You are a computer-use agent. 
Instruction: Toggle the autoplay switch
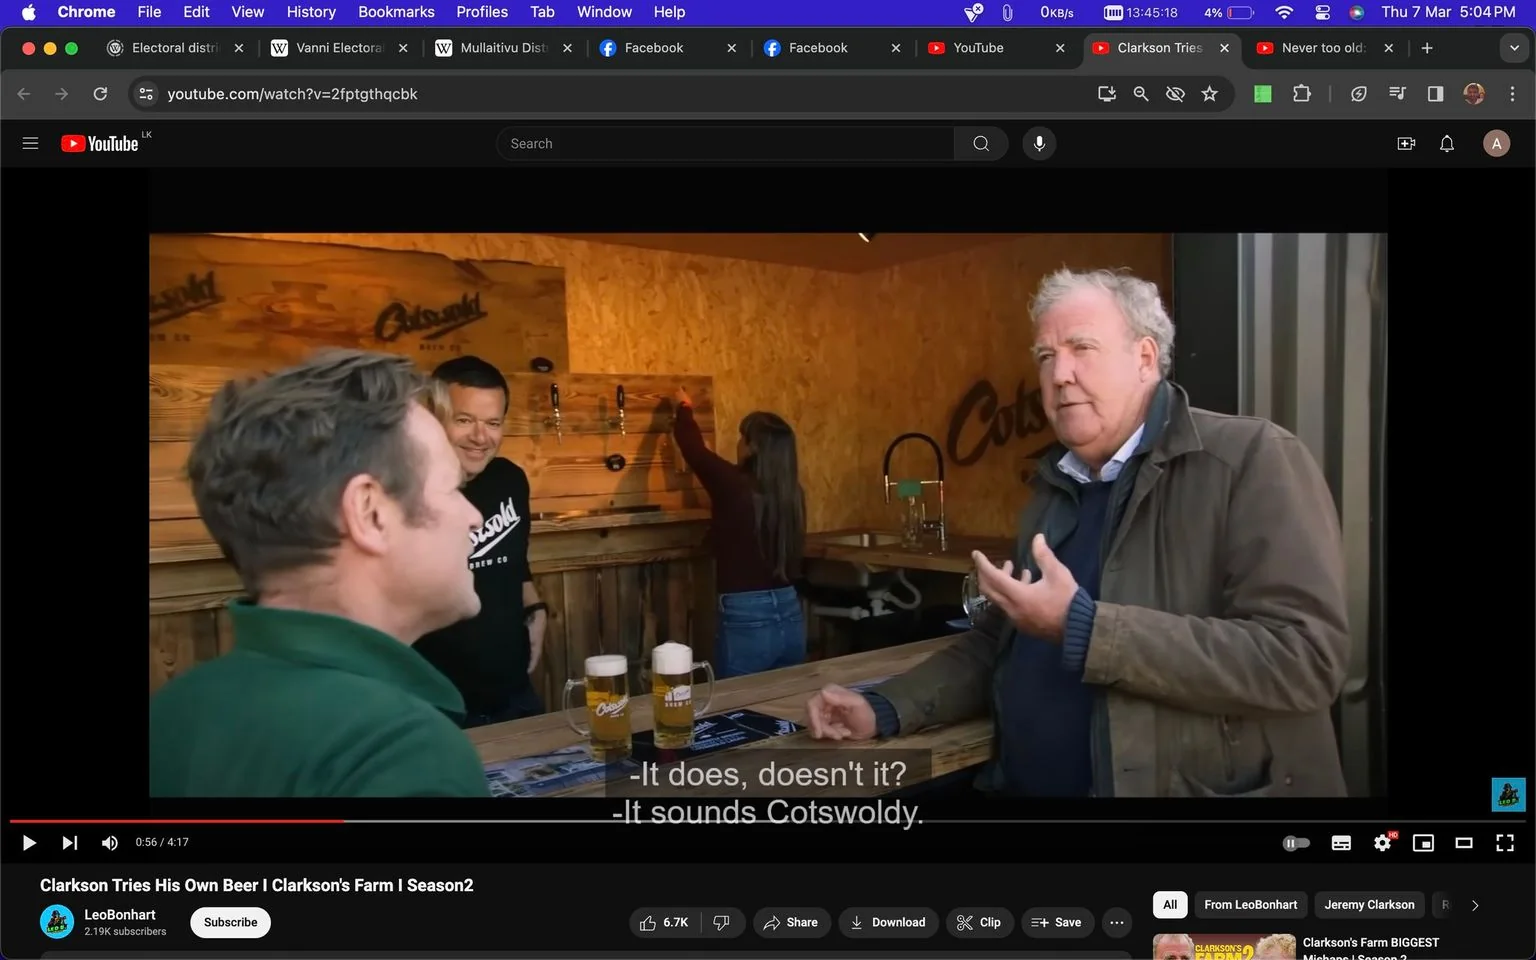click(1296, 843)
